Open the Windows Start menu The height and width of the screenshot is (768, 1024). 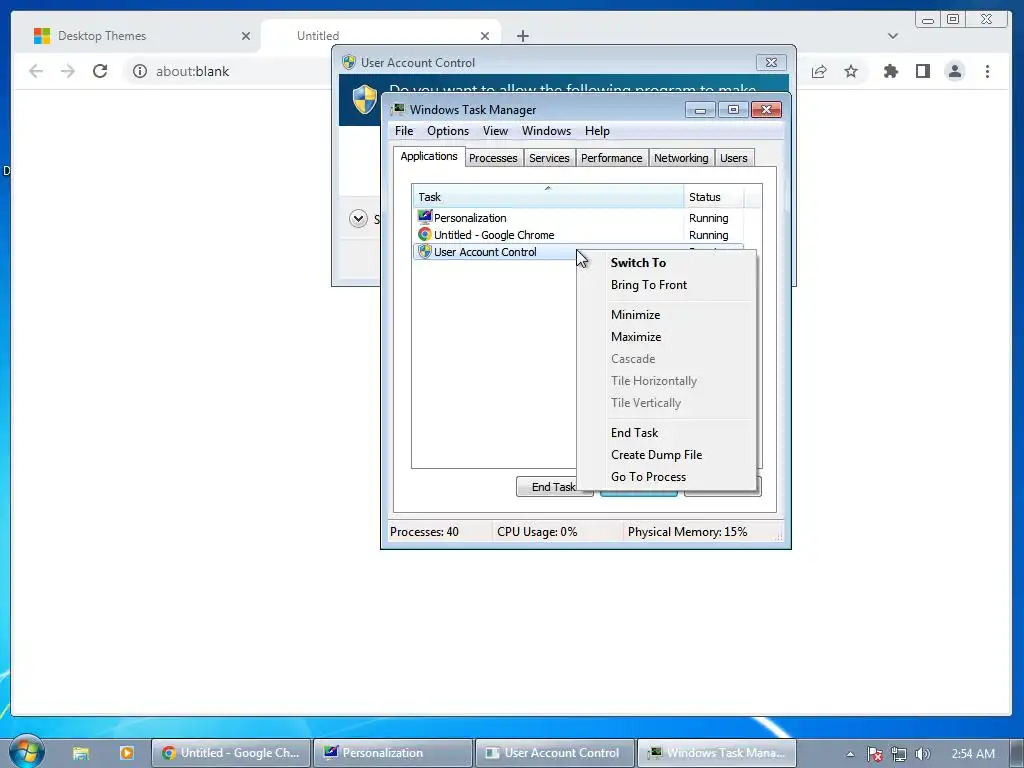pyautogui.click(x=27, y=752)
